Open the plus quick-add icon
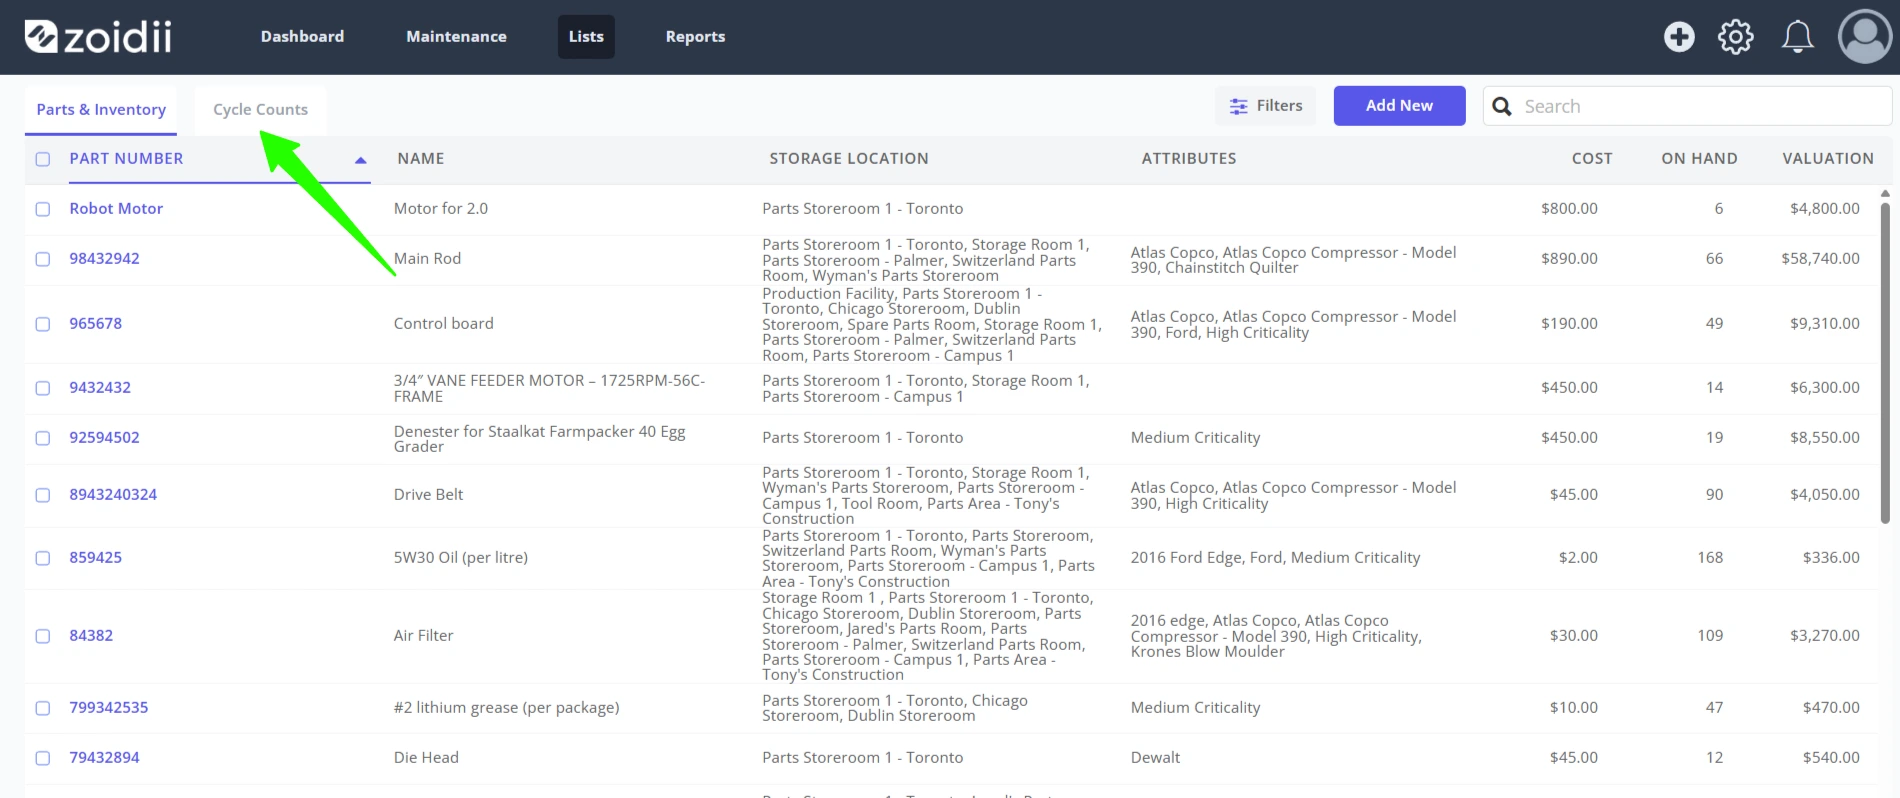Screen dimensions: 1900x798 click(x=1679, y=37)
